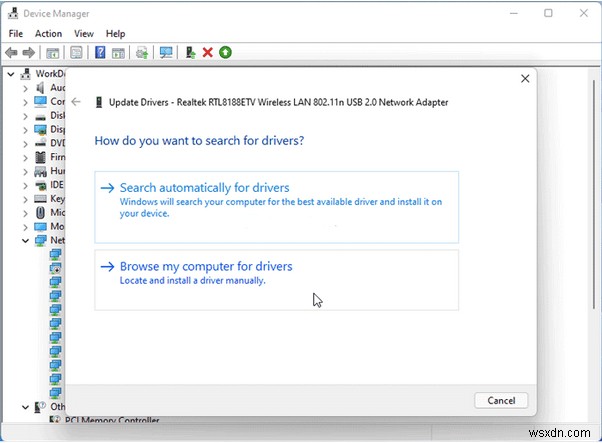The width and height of the screenshot is (602, 443).
Task: Click the Device Manager vertical scrollbar
Action: [x=594, y=194]
